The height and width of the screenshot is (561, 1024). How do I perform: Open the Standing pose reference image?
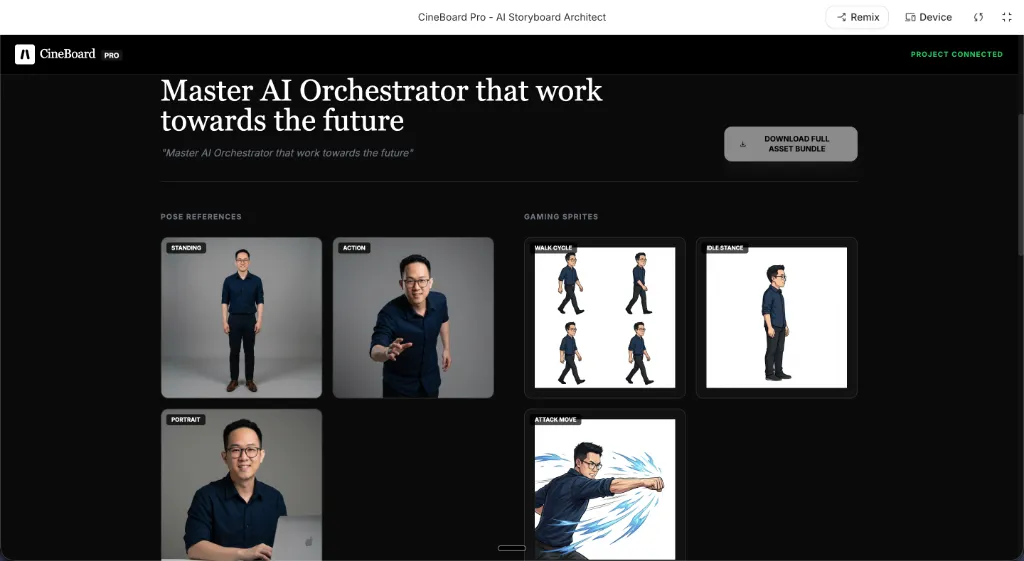[241, 318]
